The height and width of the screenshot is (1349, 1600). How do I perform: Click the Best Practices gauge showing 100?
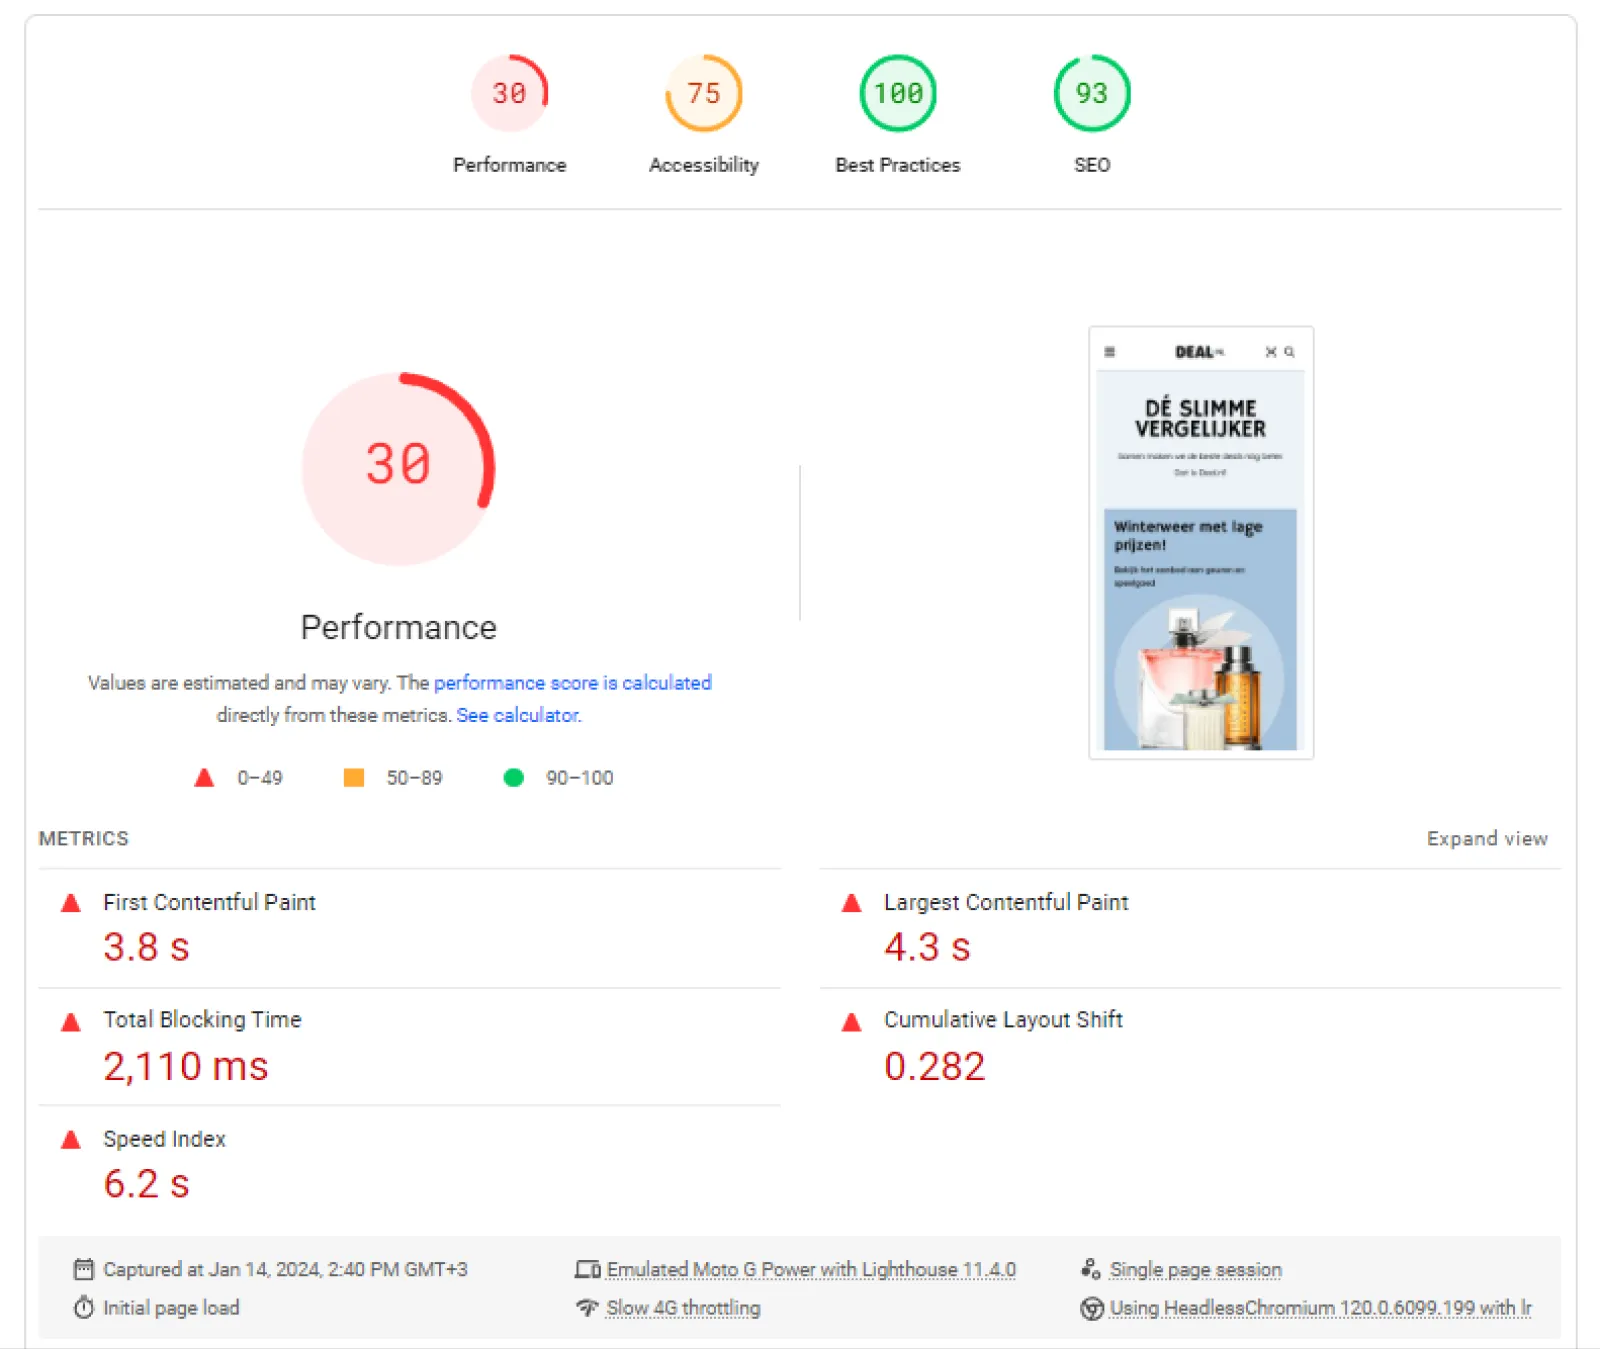[x=898, y=93]
